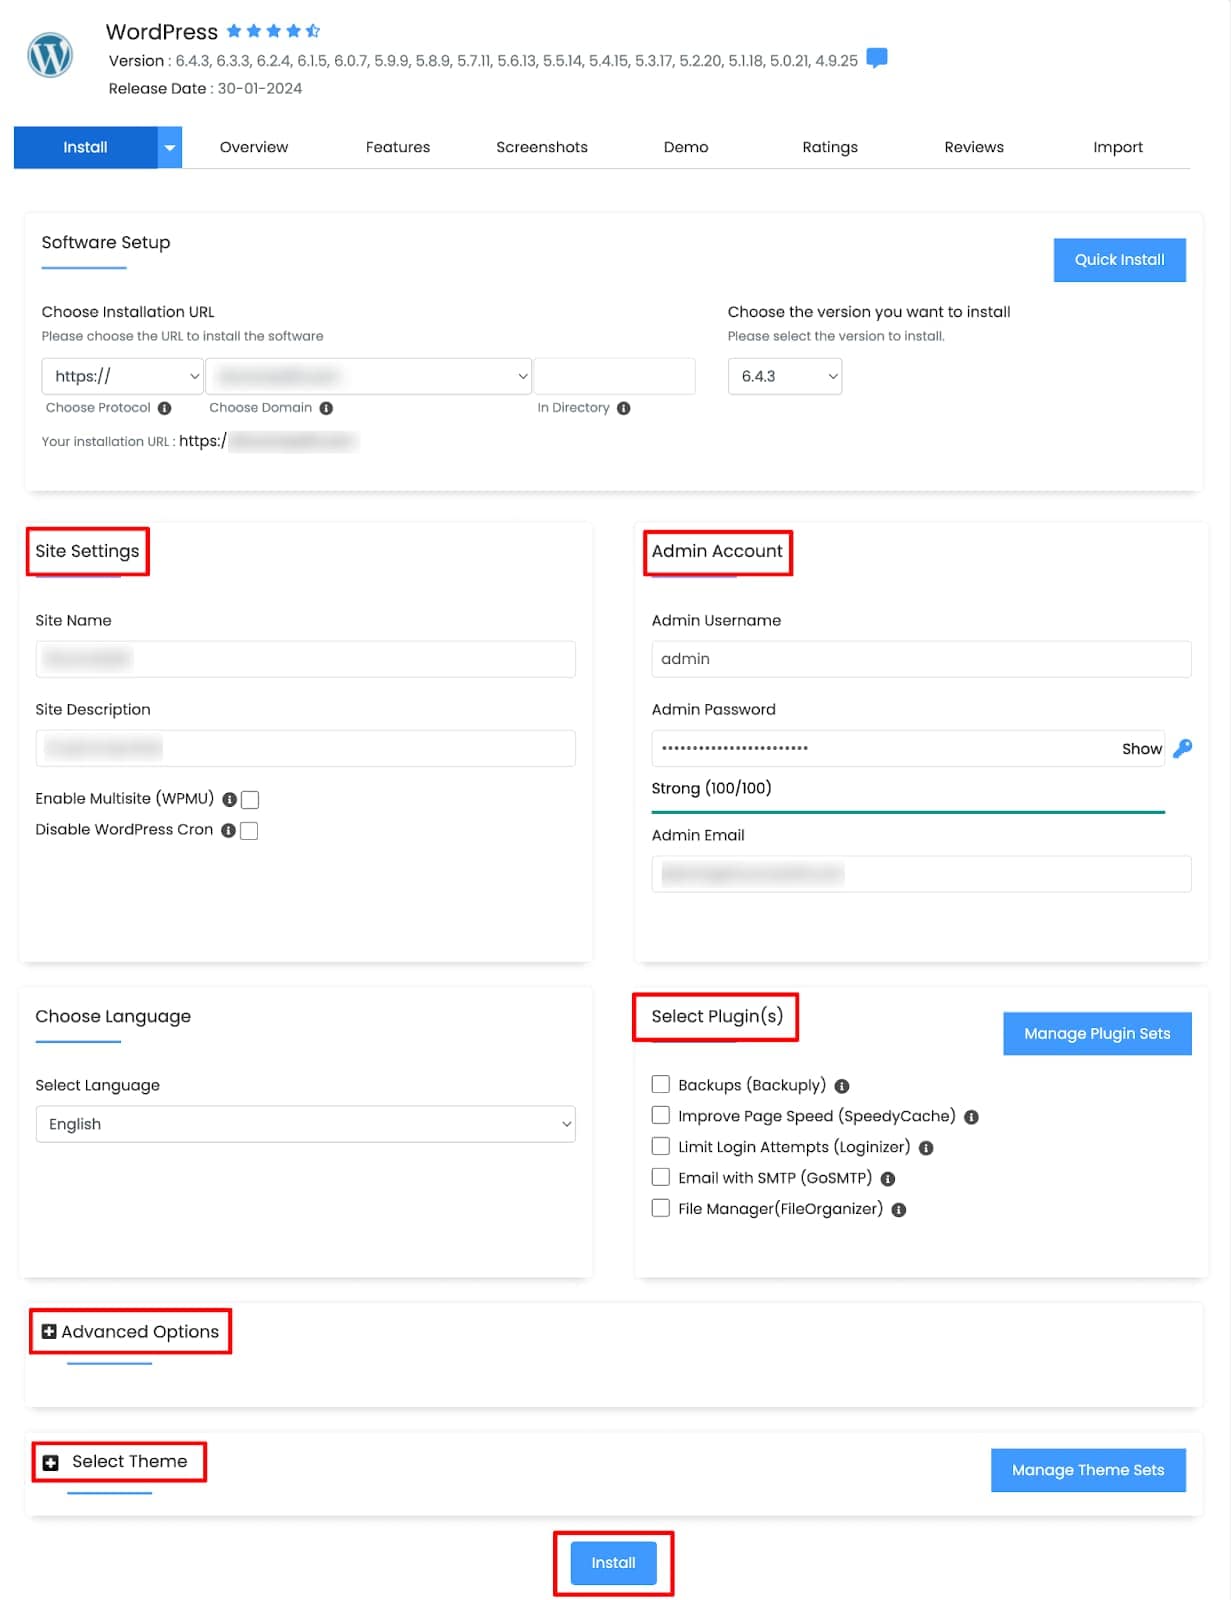Open the Reviews tab

[973, 147]
